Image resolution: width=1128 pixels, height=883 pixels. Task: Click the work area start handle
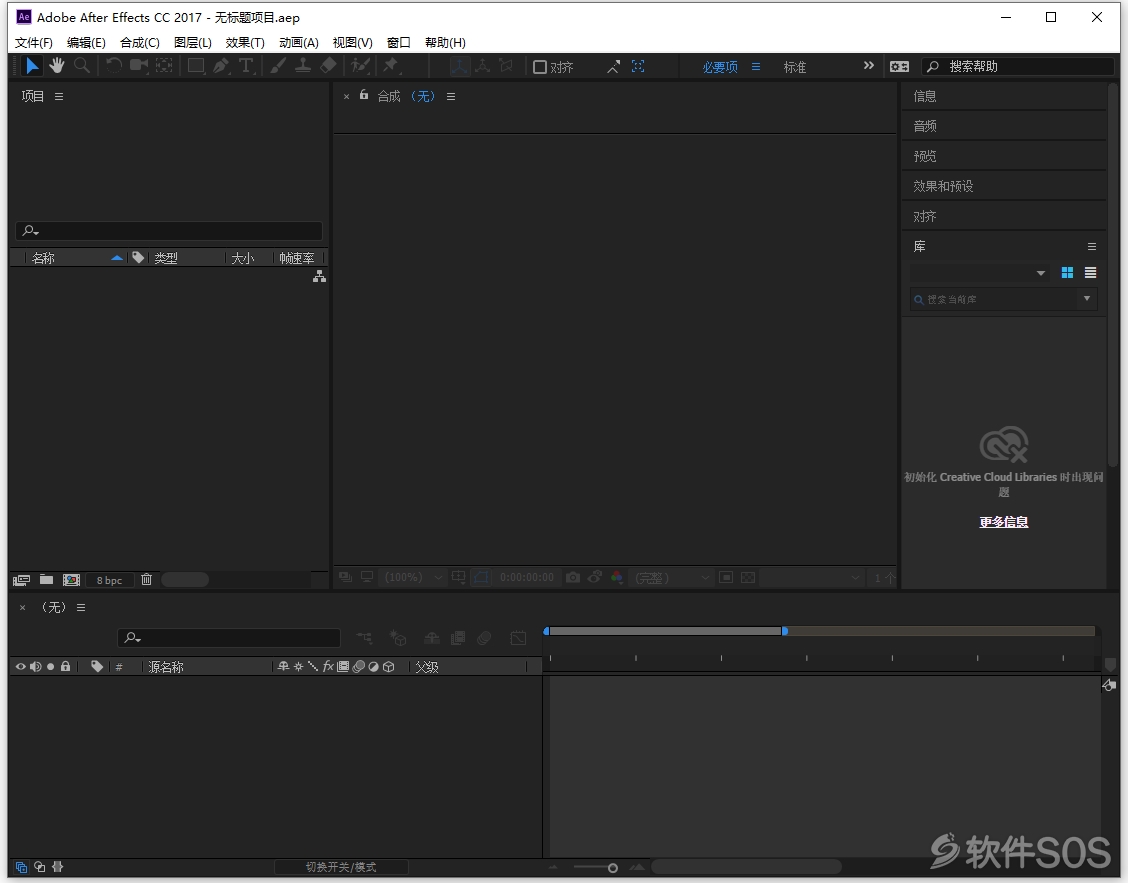(546, 631)
